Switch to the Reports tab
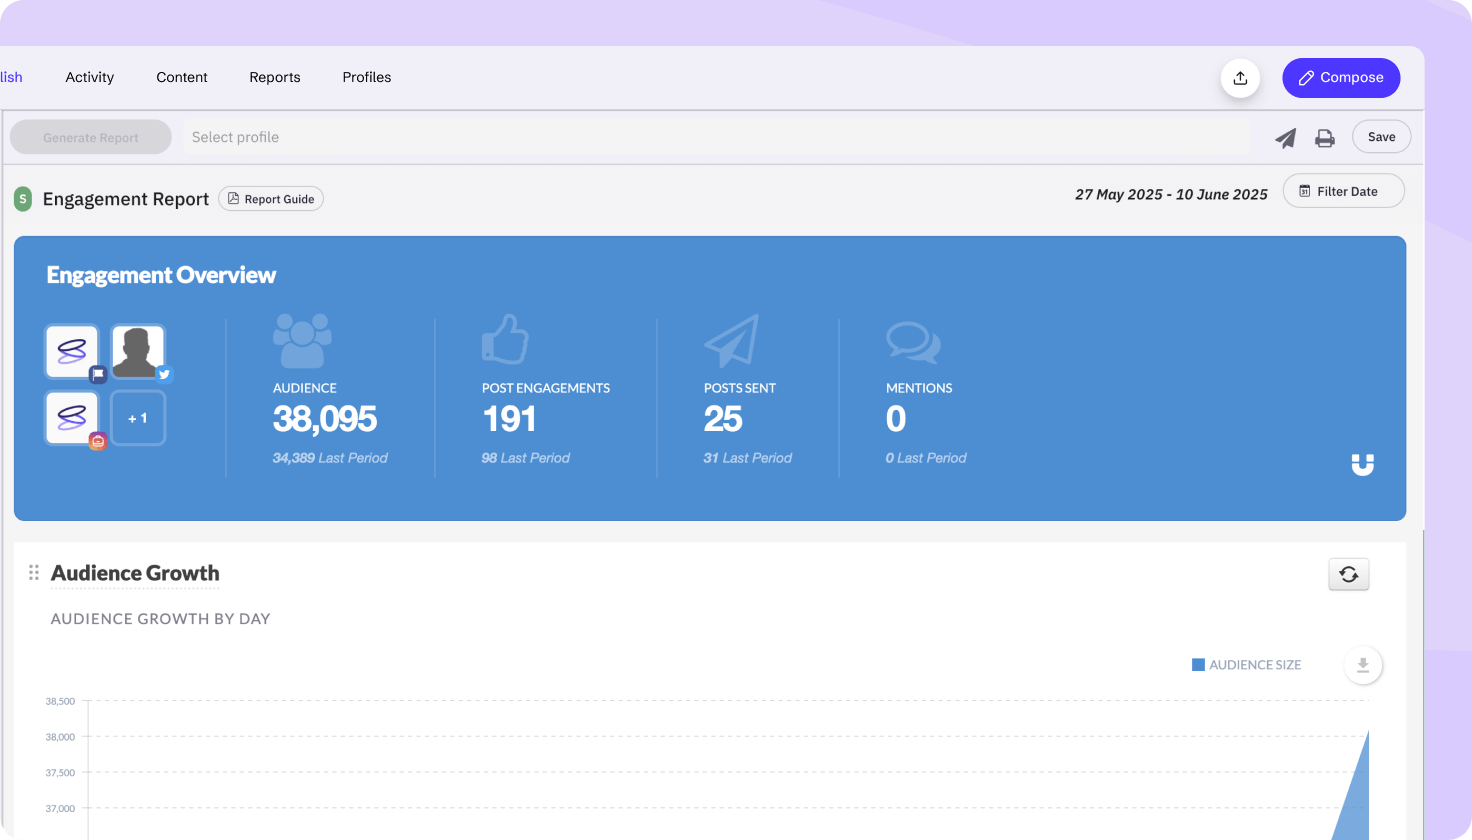1472x840 pixels. click(275, 77)
